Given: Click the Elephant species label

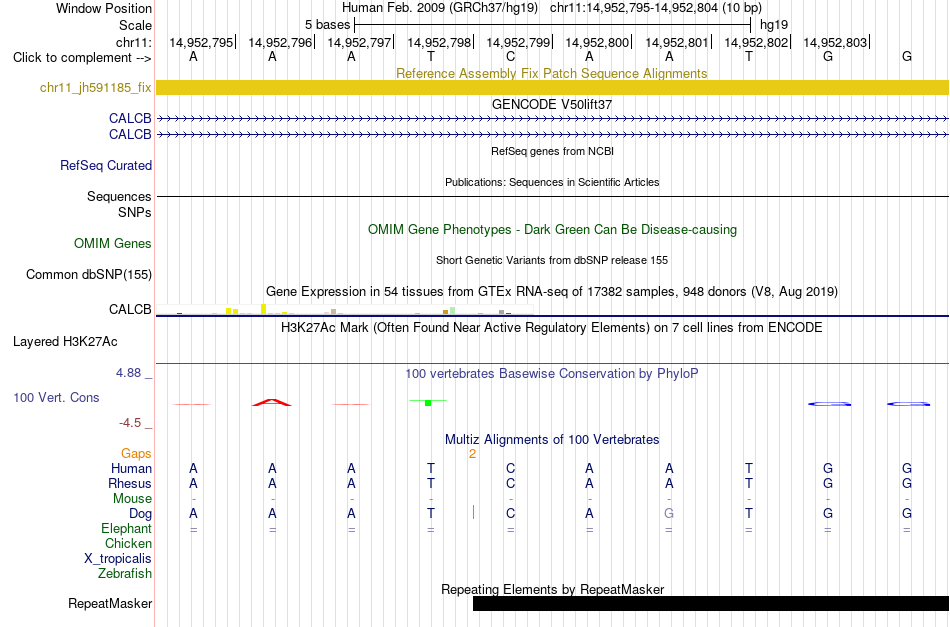Looking at the screenshot, I should (127, 529).
